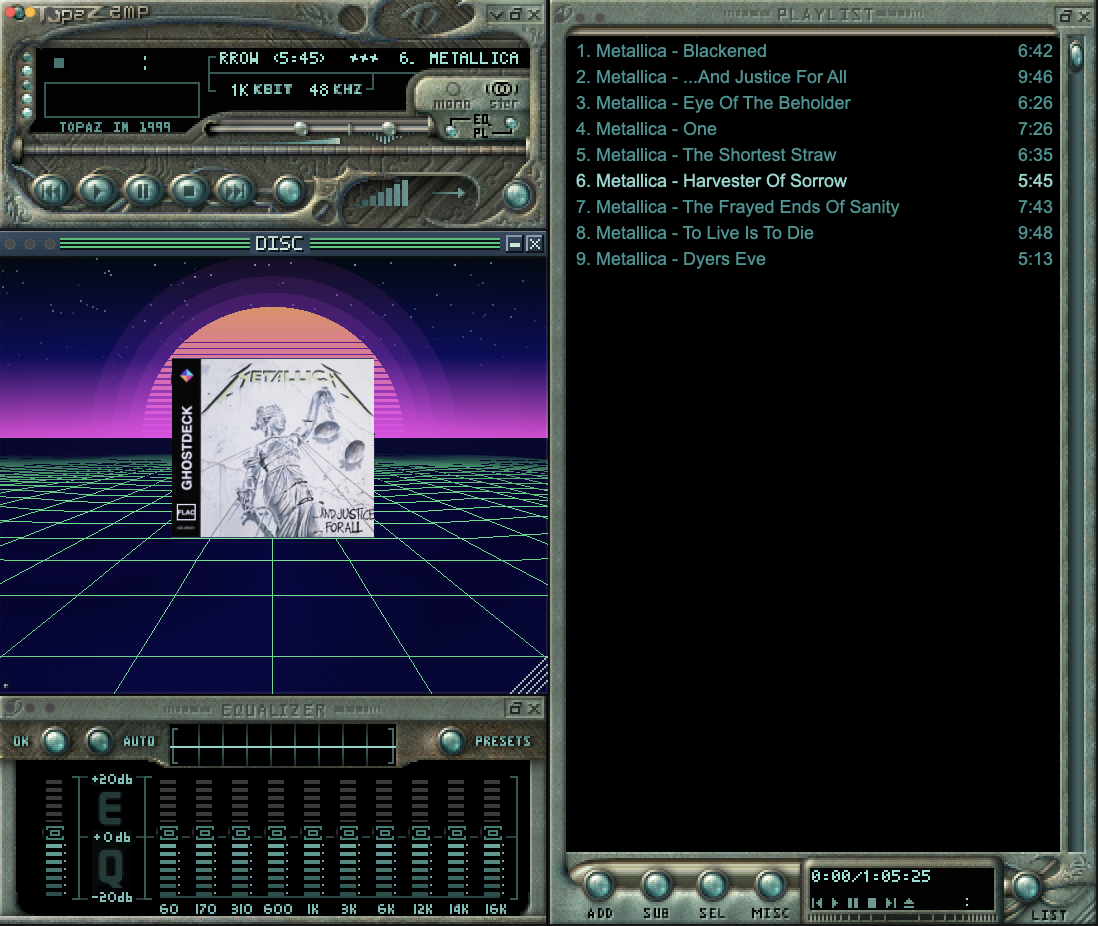Toggle repeat using the arrow indicator
1098x926 pixels.
[x=448, y=193]
